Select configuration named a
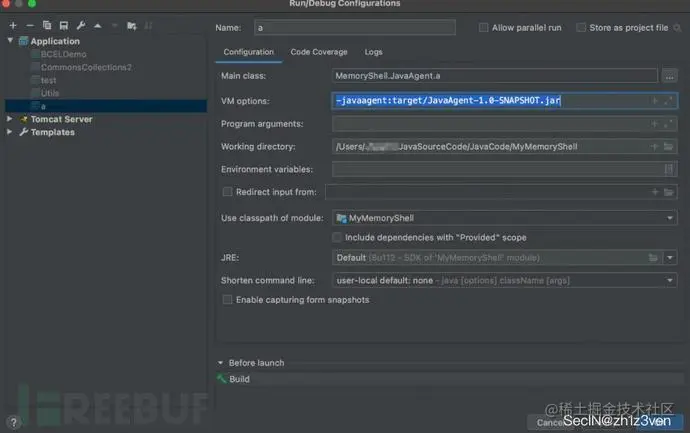 pos(106,106)
